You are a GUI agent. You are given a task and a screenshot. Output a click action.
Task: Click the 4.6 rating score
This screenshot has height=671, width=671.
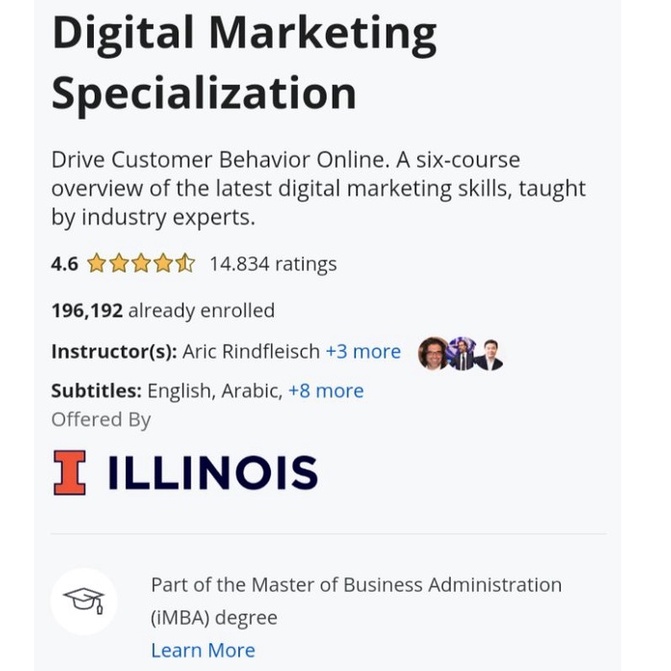(x=64, y=264)
